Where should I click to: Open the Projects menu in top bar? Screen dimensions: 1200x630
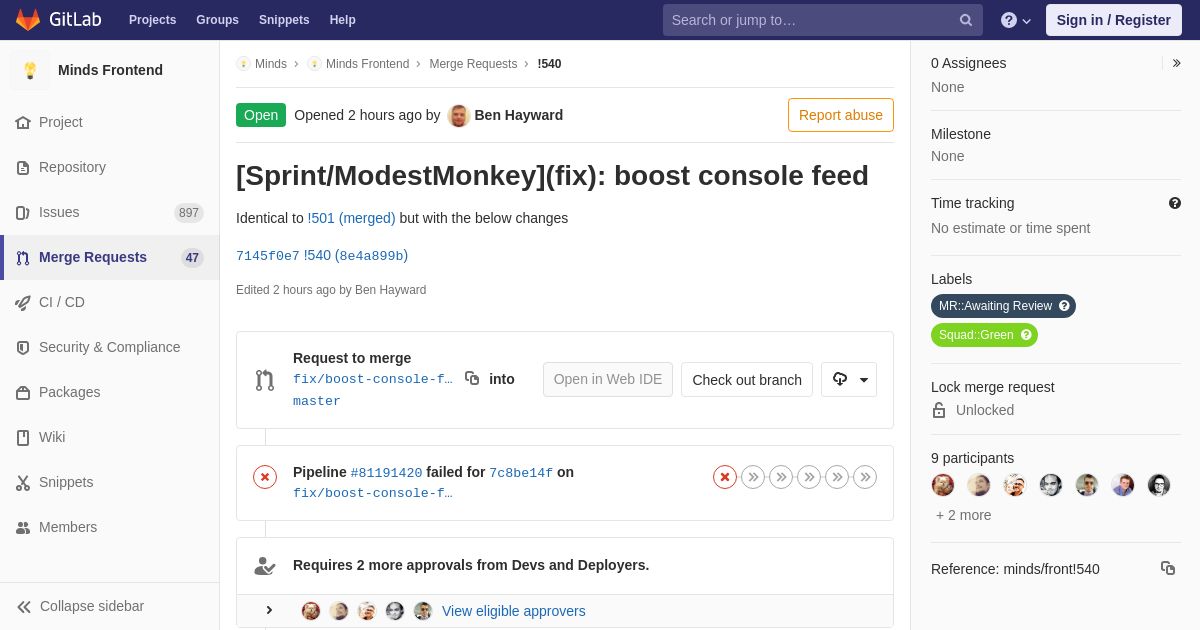click(152, 20)
